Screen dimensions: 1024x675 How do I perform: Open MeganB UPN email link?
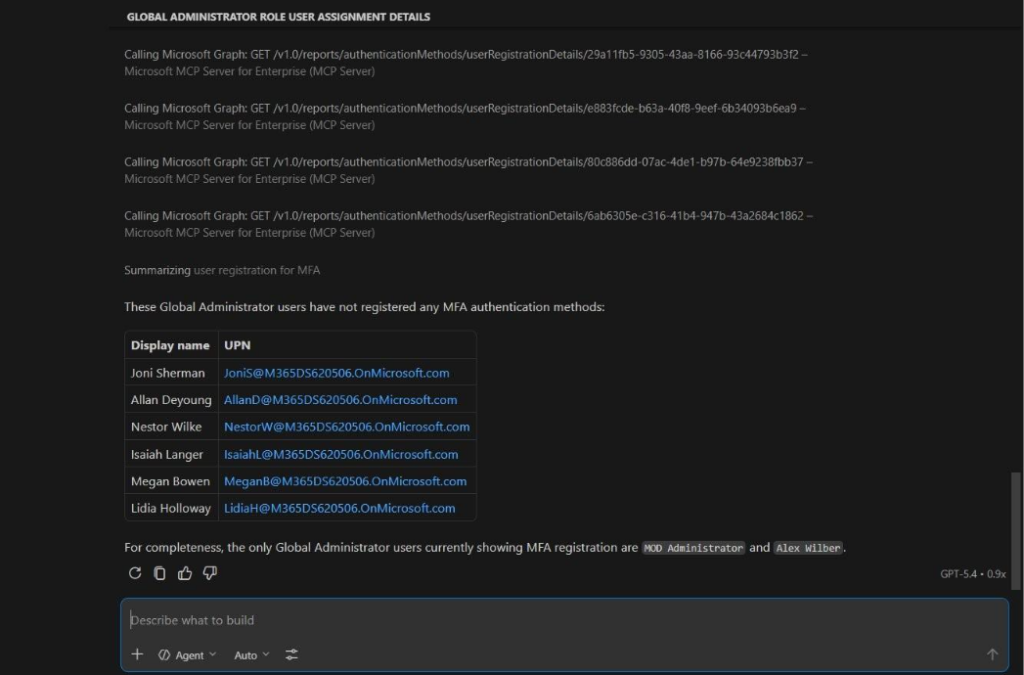[x=345, y=481]
